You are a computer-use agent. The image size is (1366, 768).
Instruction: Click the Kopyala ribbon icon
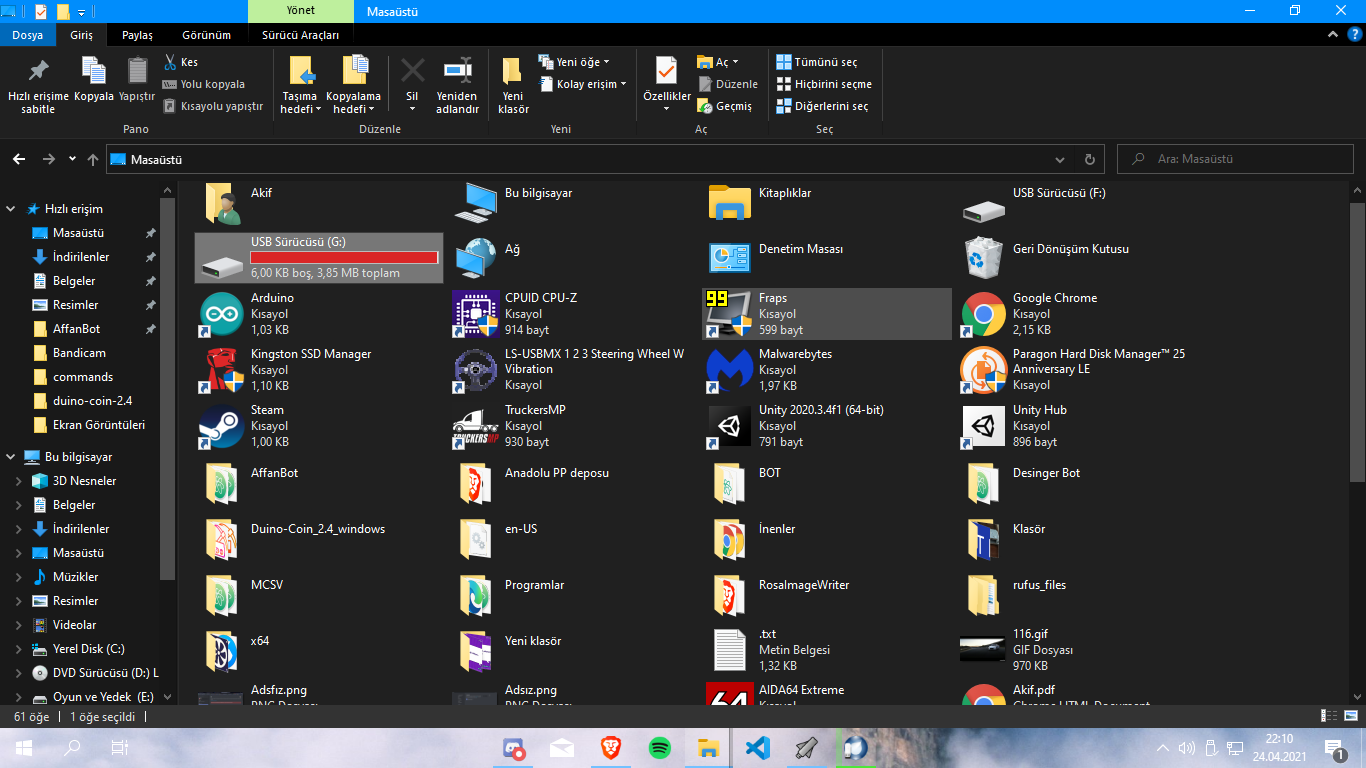(x=94, y=71)
